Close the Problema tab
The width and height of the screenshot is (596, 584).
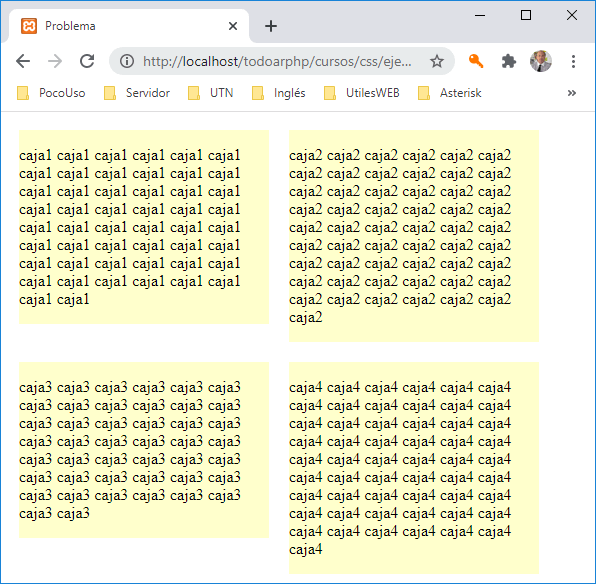coord(233,26)
